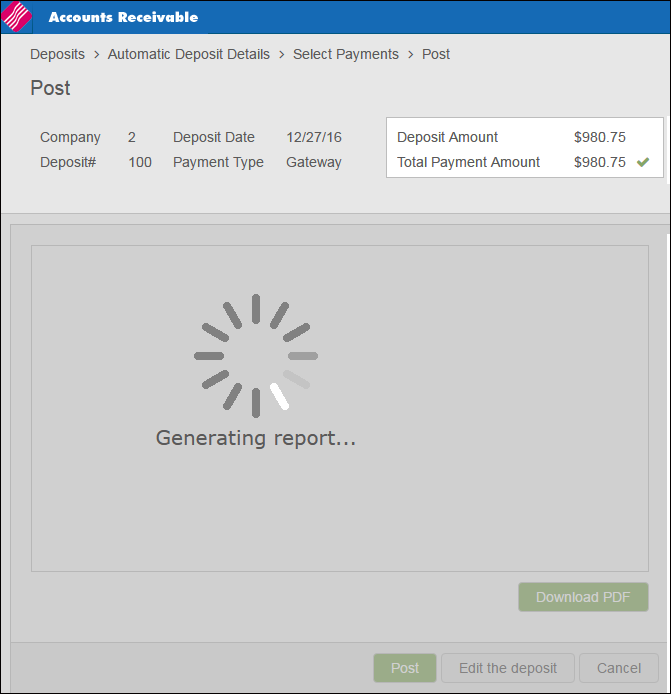This screenshot has width=671, height=694.
Task: Click the Deposit Date label
Action: (214, 137)
